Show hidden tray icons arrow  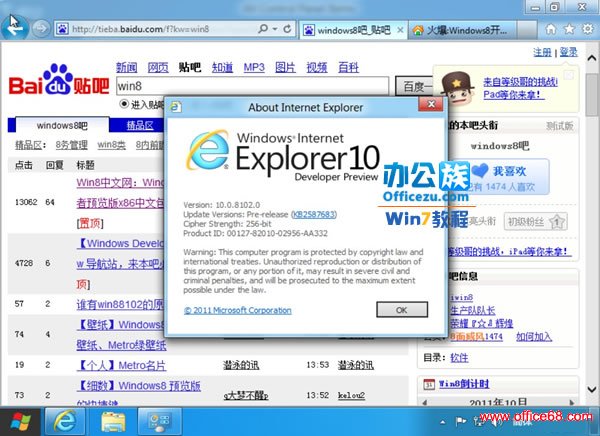443,422
